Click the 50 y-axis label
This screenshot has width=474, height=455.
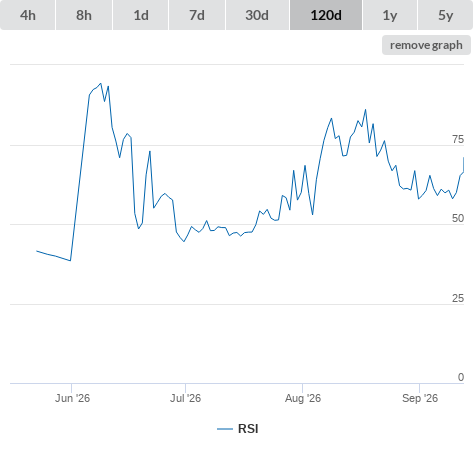click(x=458, y=218)
